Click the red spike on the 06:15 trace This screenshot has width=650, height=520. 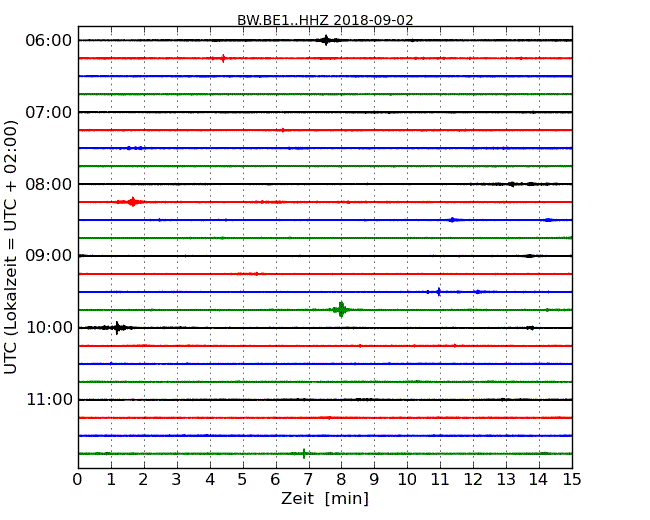click(223, 58)
